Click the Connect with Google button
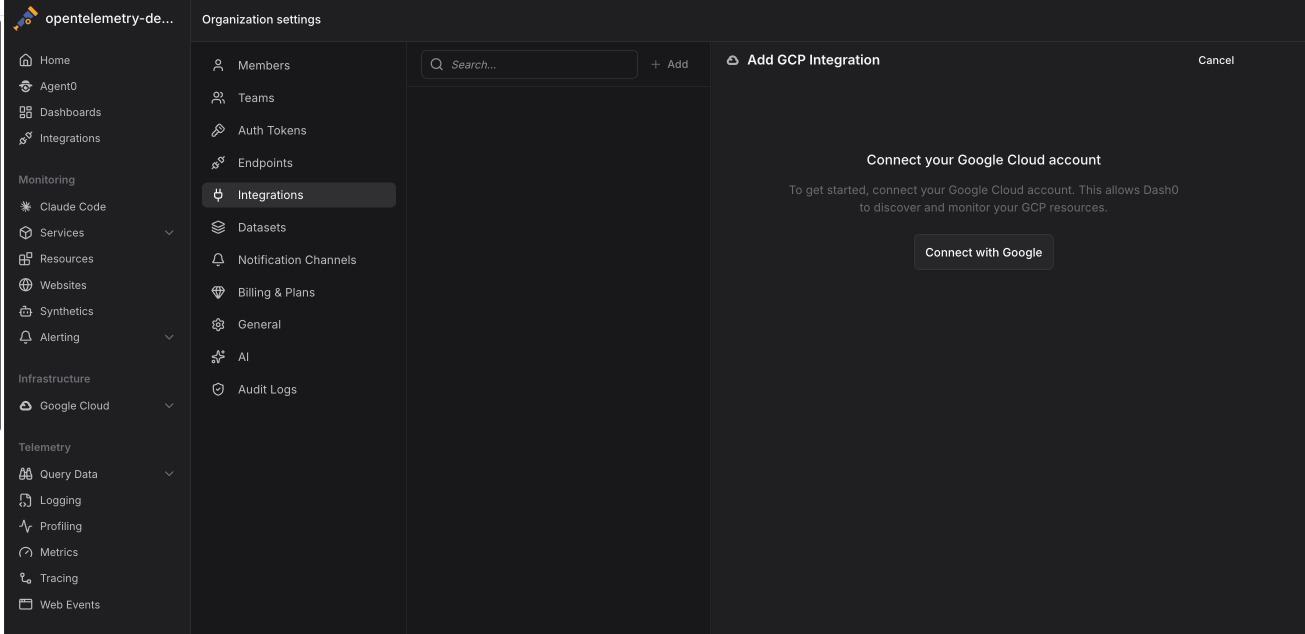The width and height of the screenshot is (1305, 634). 984,252
